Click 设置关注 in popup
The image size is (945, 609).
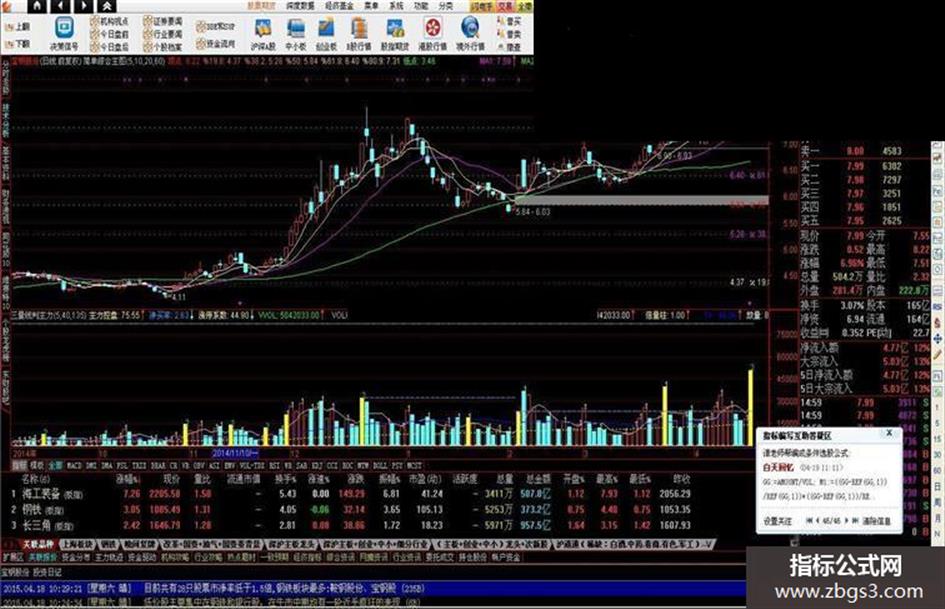(777, 521)
